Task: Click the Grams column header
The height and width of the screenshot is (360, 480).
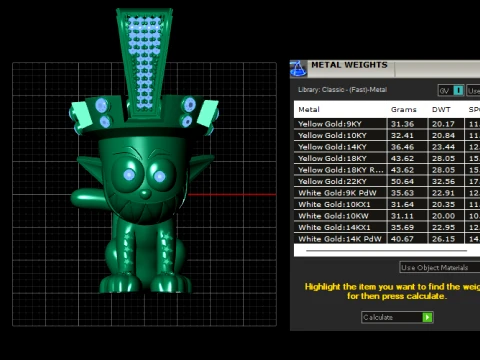Action: pos(404,109)
